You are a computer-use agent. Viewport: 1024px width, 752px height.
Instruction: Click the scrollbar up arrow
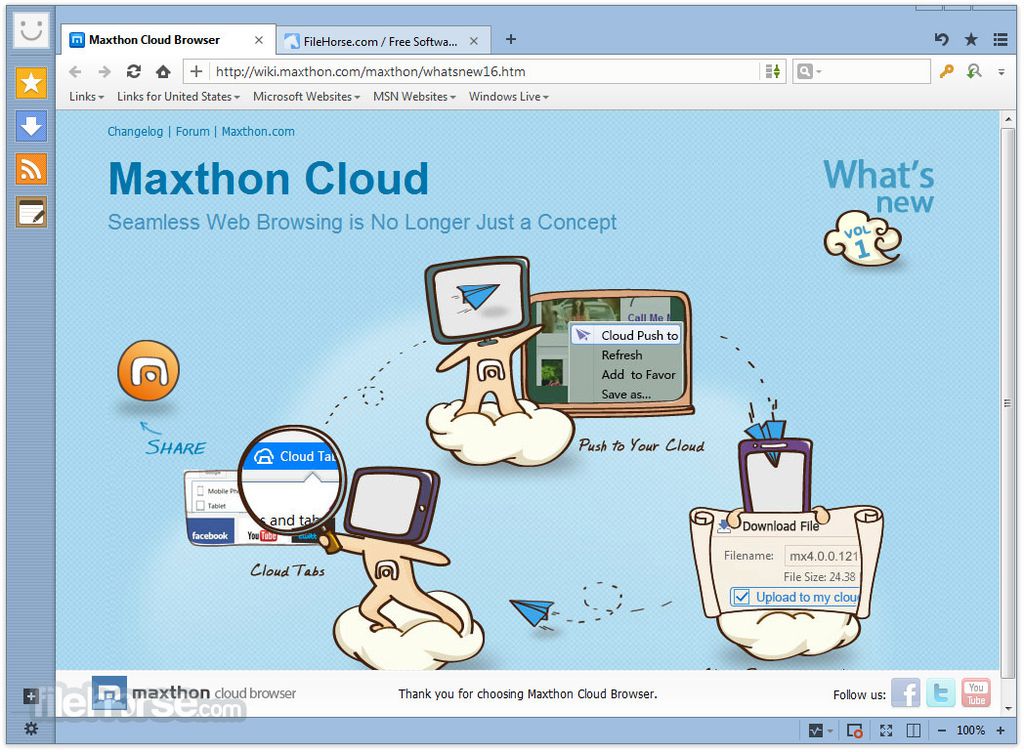[x=1008, y=119]
